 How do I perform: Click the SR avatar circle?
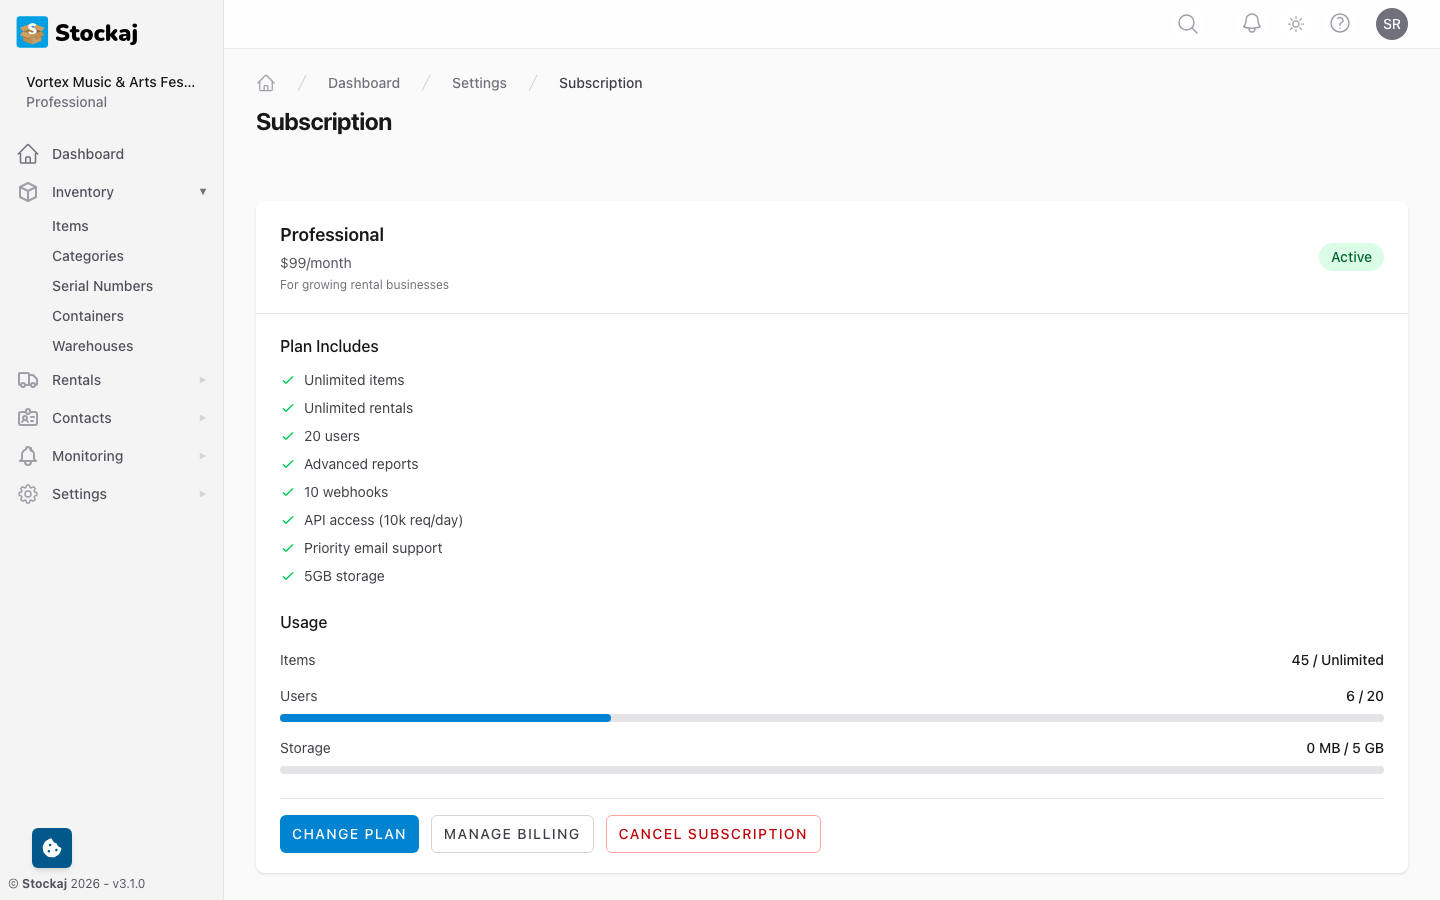tap(1391, 23)
